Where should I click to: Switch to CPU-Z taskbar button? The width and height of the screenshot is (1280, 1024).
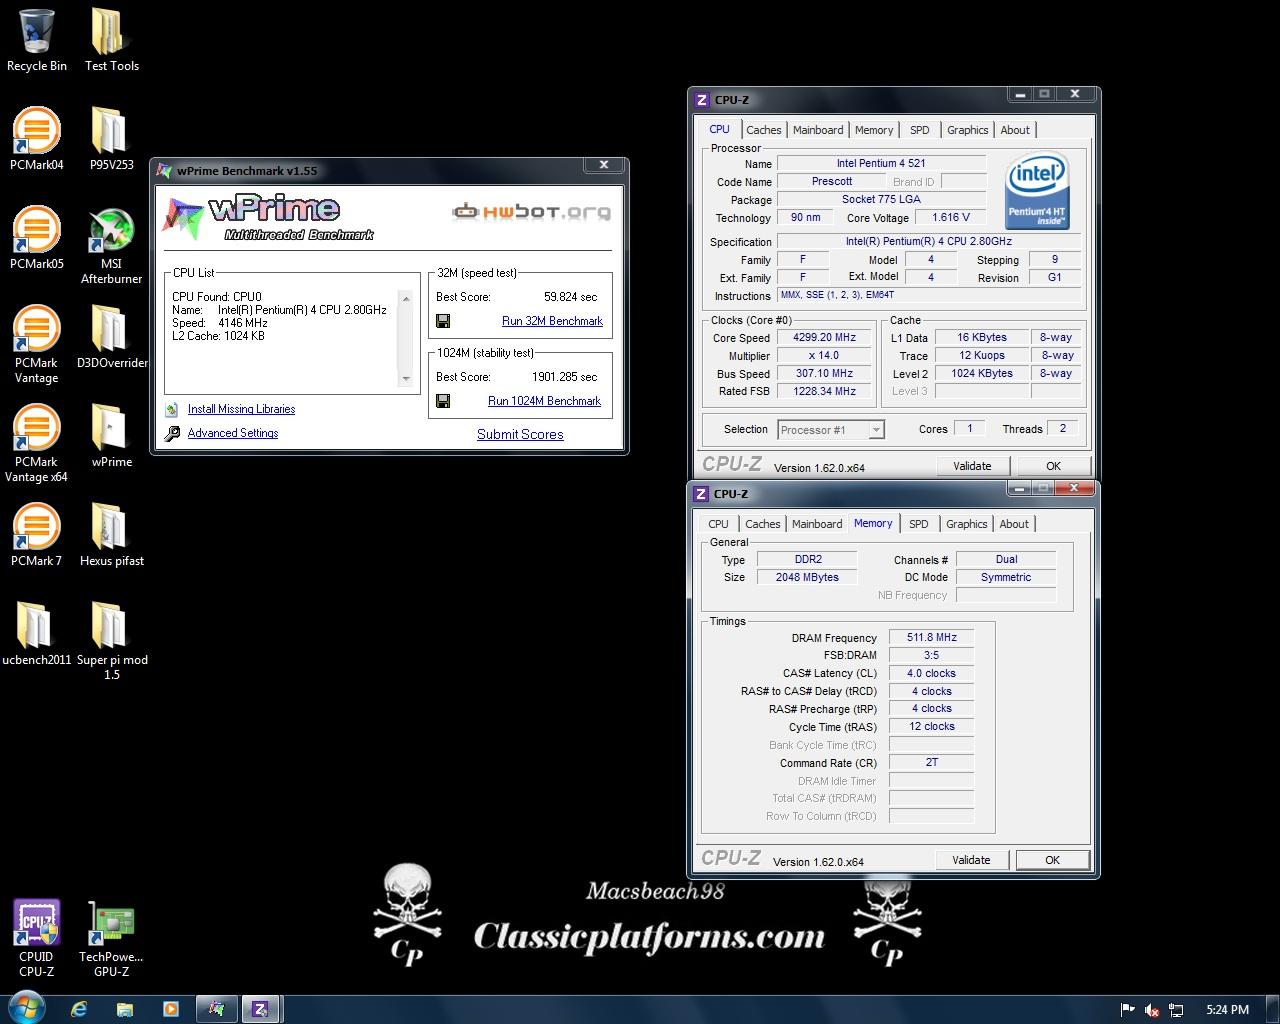point(260,1009)
